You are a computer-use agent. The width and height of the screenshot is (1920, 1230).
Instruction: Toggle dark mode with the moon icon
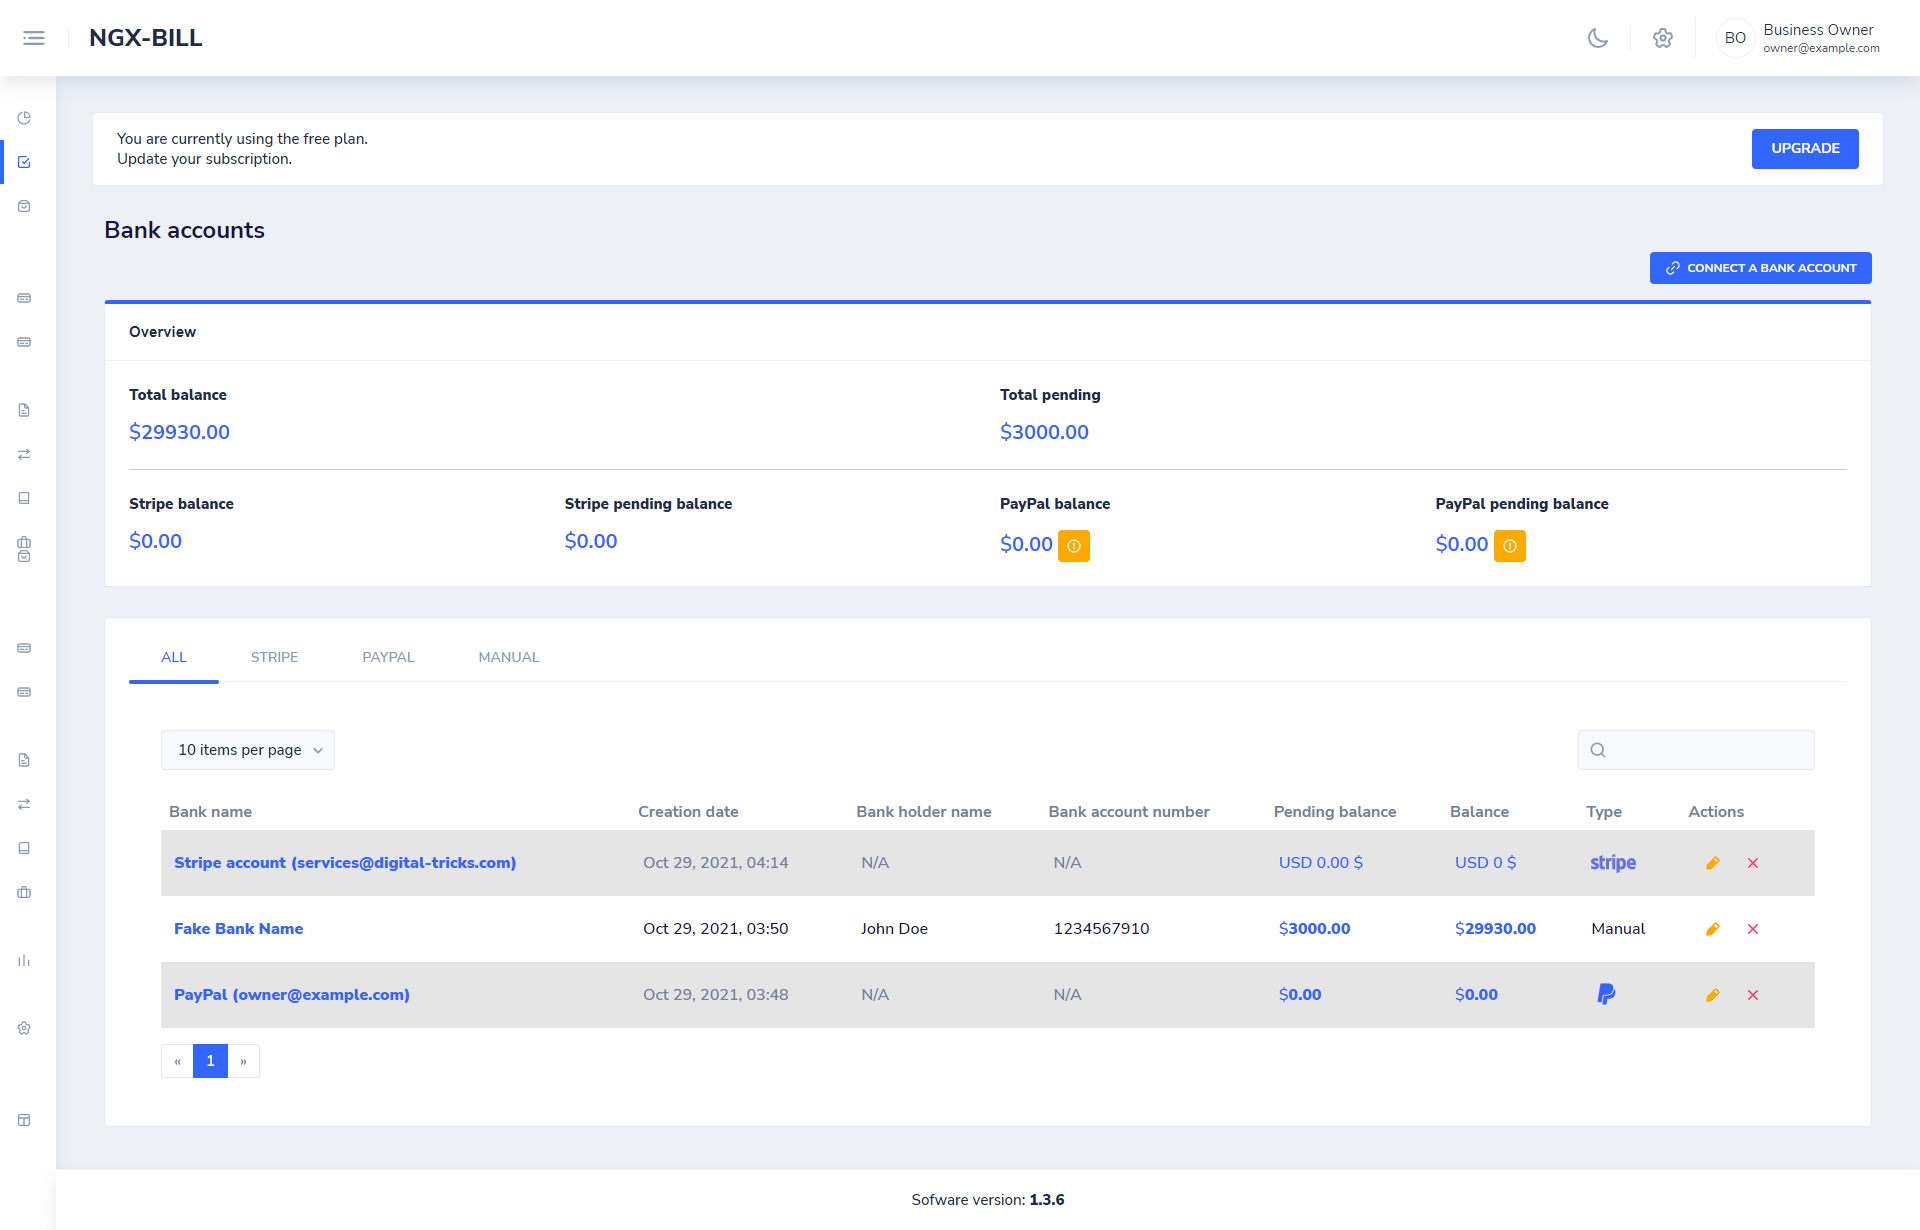[x=1597, y=38]
